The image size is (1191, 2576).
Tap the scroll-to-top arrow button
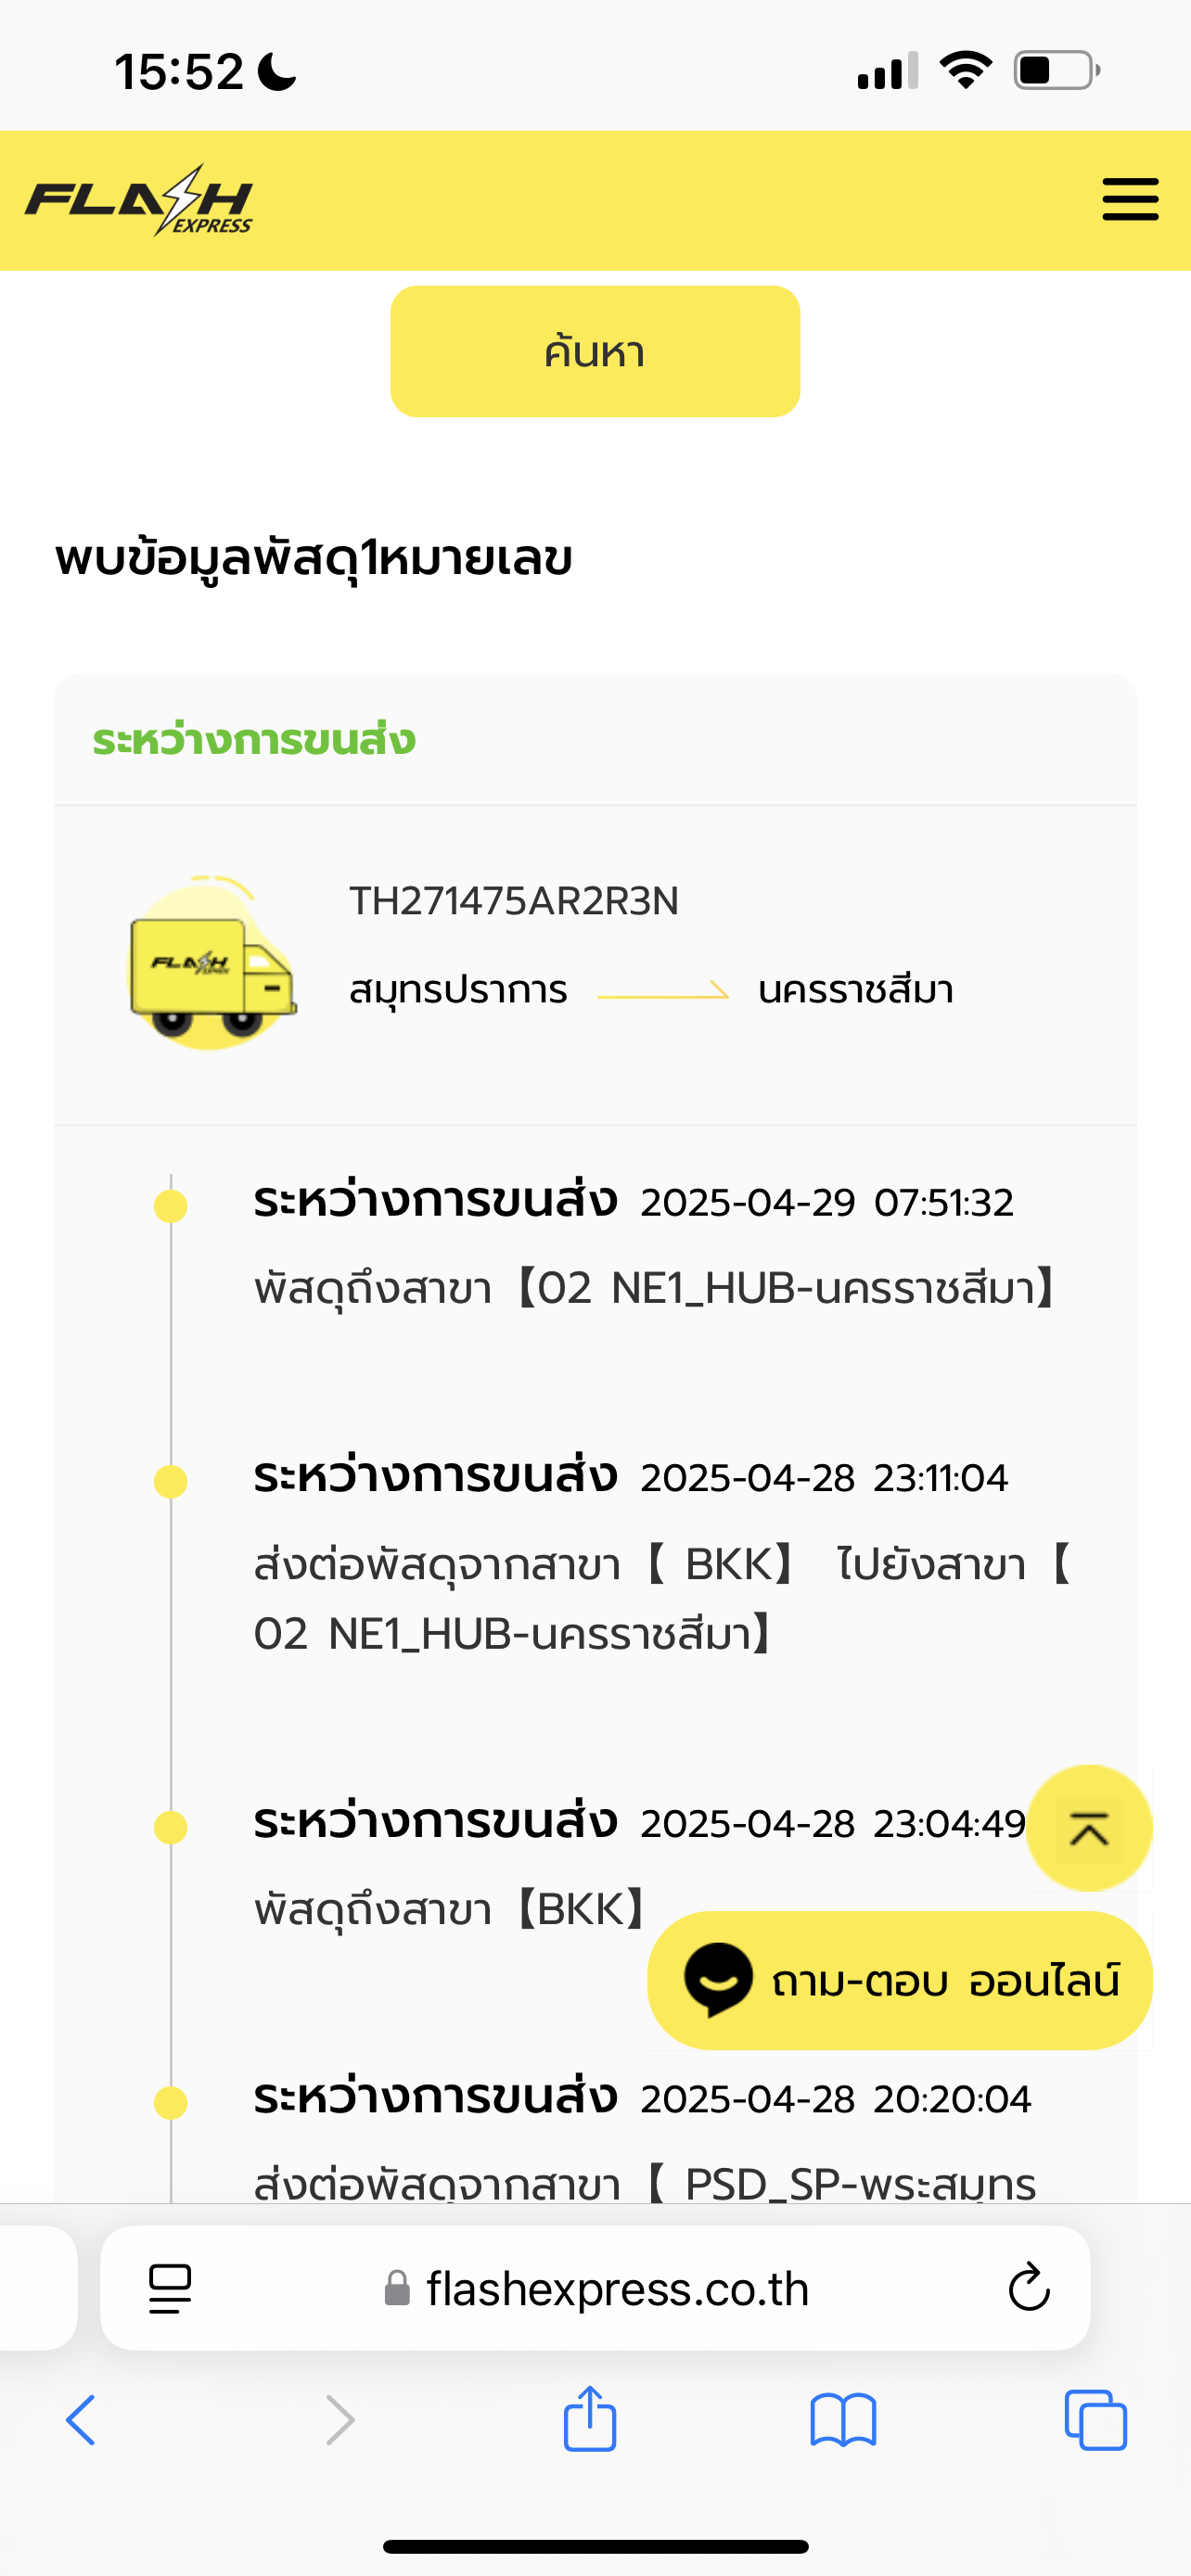click(x=1089, y=1828)
